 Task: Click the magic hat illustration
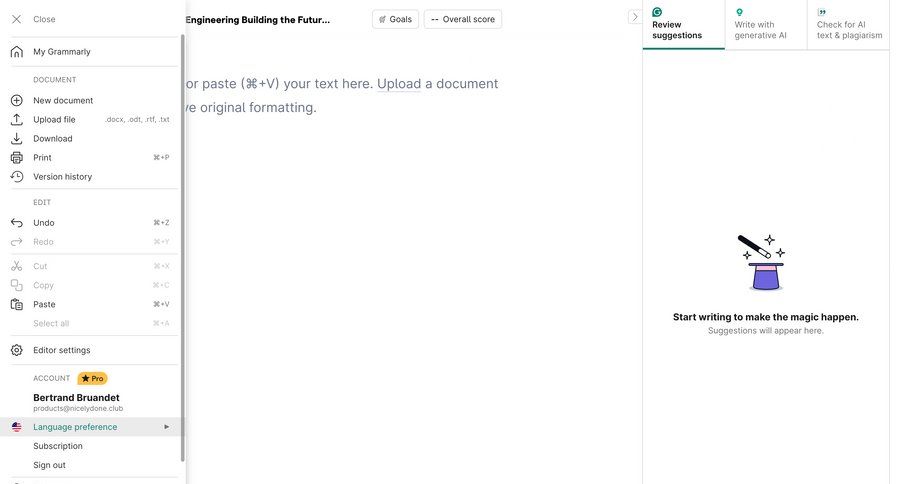click(x=766, y=262)
